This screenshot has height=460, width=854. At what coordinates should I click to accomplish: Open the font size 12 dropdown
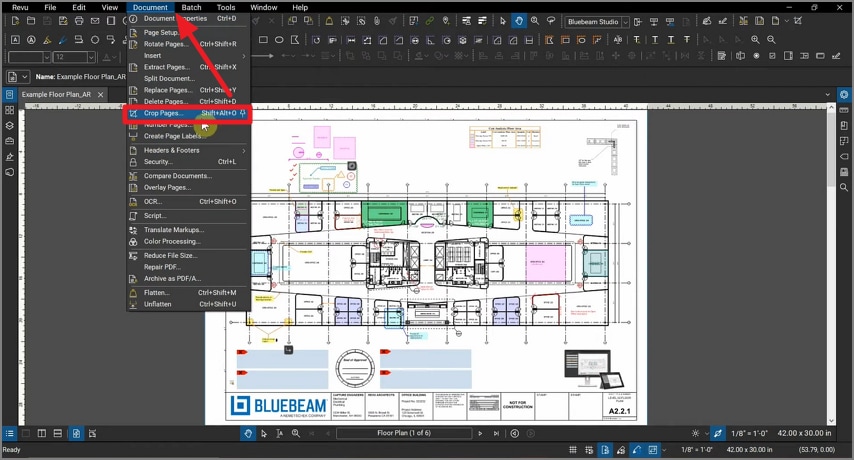(x=91, y=57)
